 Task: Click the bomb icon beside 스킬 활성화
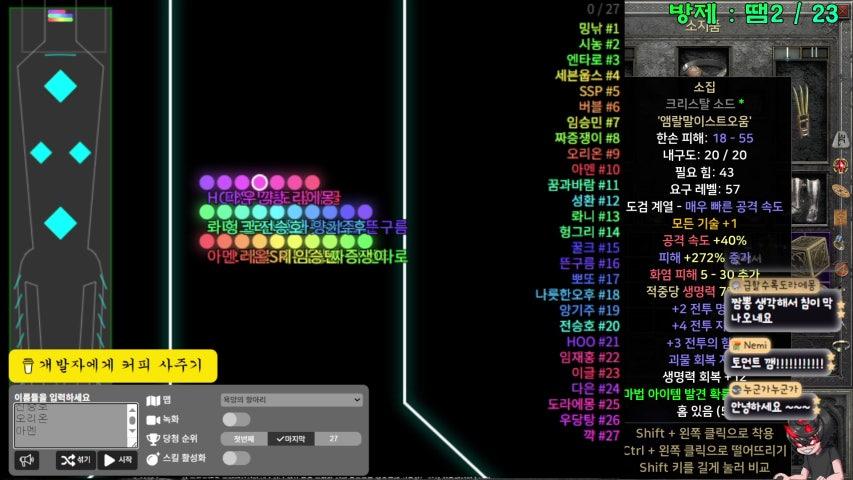point(153,459)
